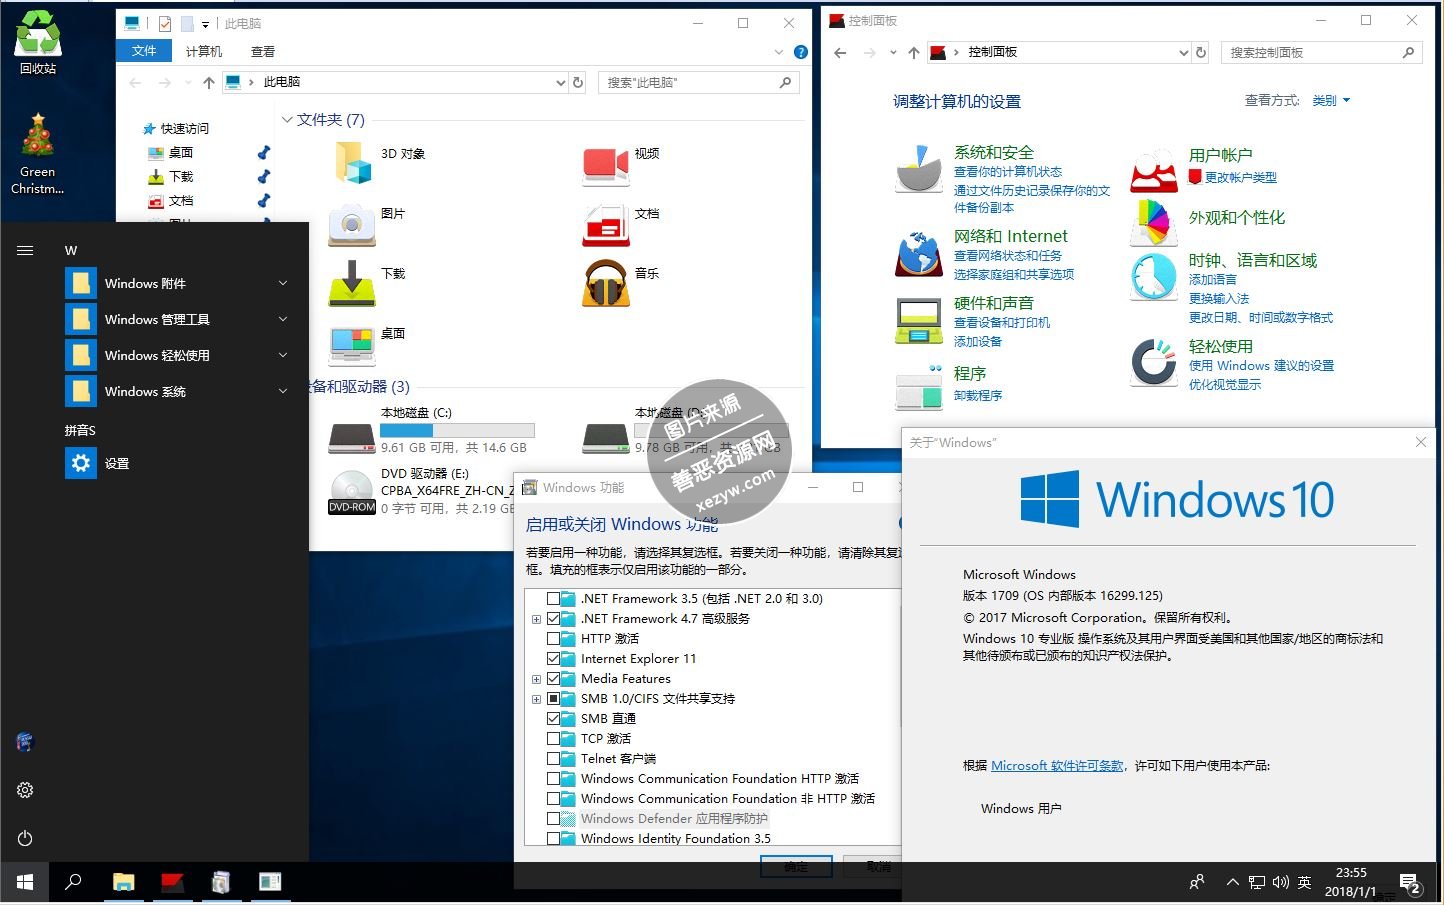Select 下载 in the navigation pane

pyautogui.click(x=181, y=176)
